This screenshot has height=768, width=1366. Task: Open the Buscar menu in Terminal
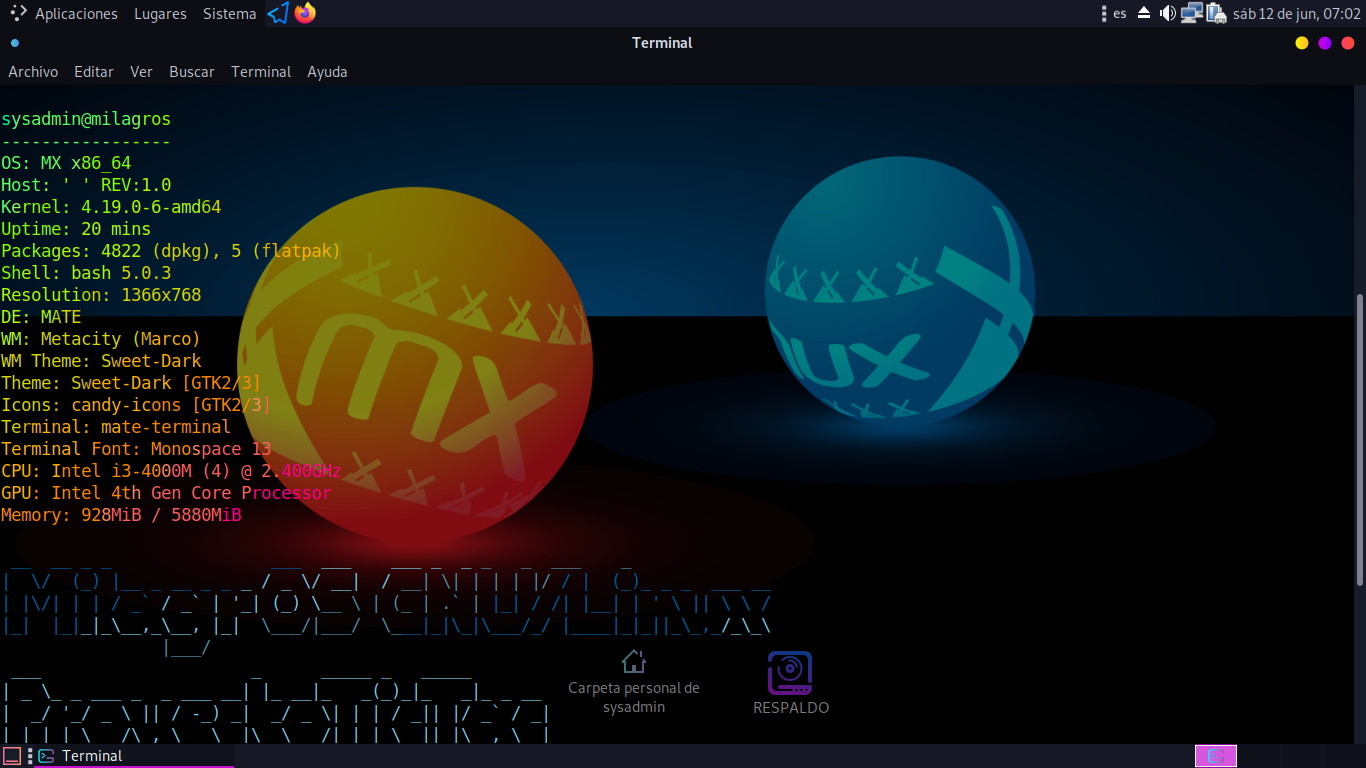click(x=191, y=72)
